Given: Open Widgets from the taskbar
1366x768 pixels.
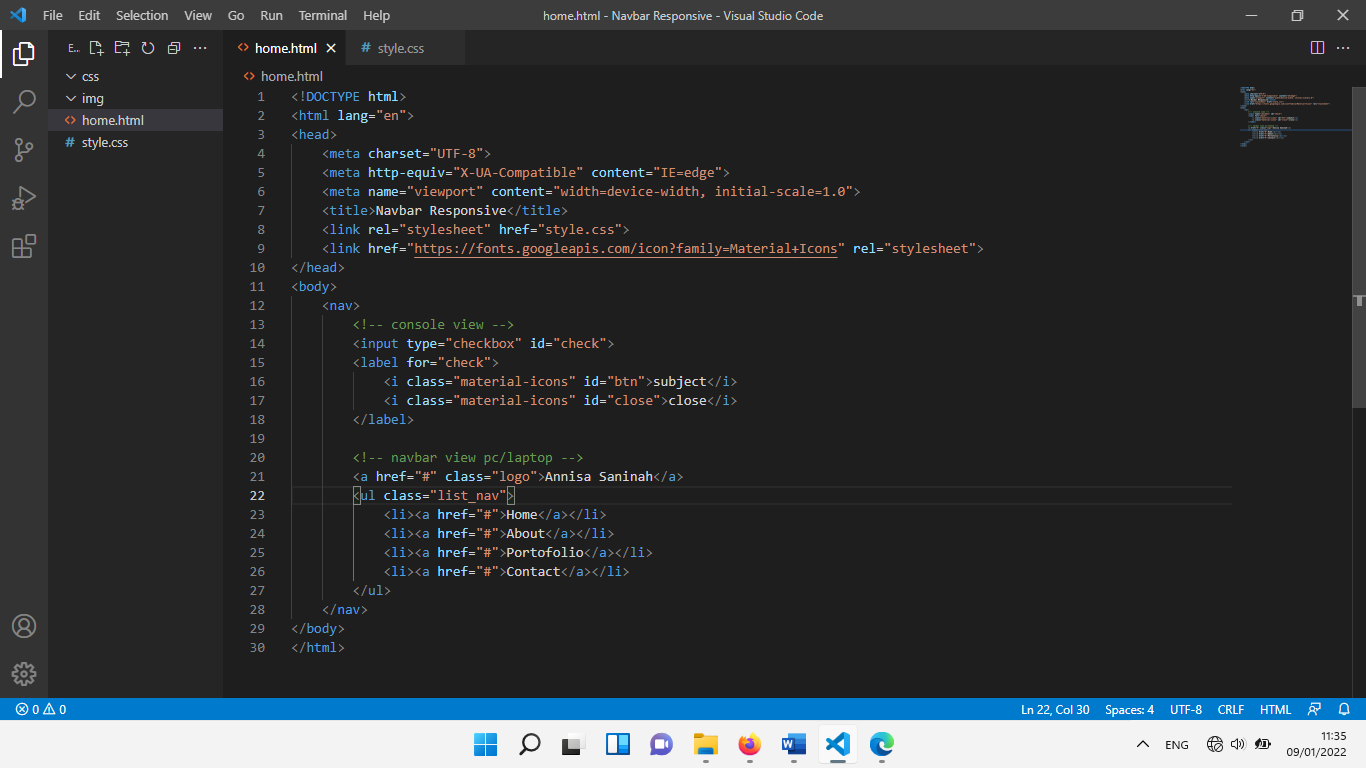Looking at the screenshot, I should 618,744.
